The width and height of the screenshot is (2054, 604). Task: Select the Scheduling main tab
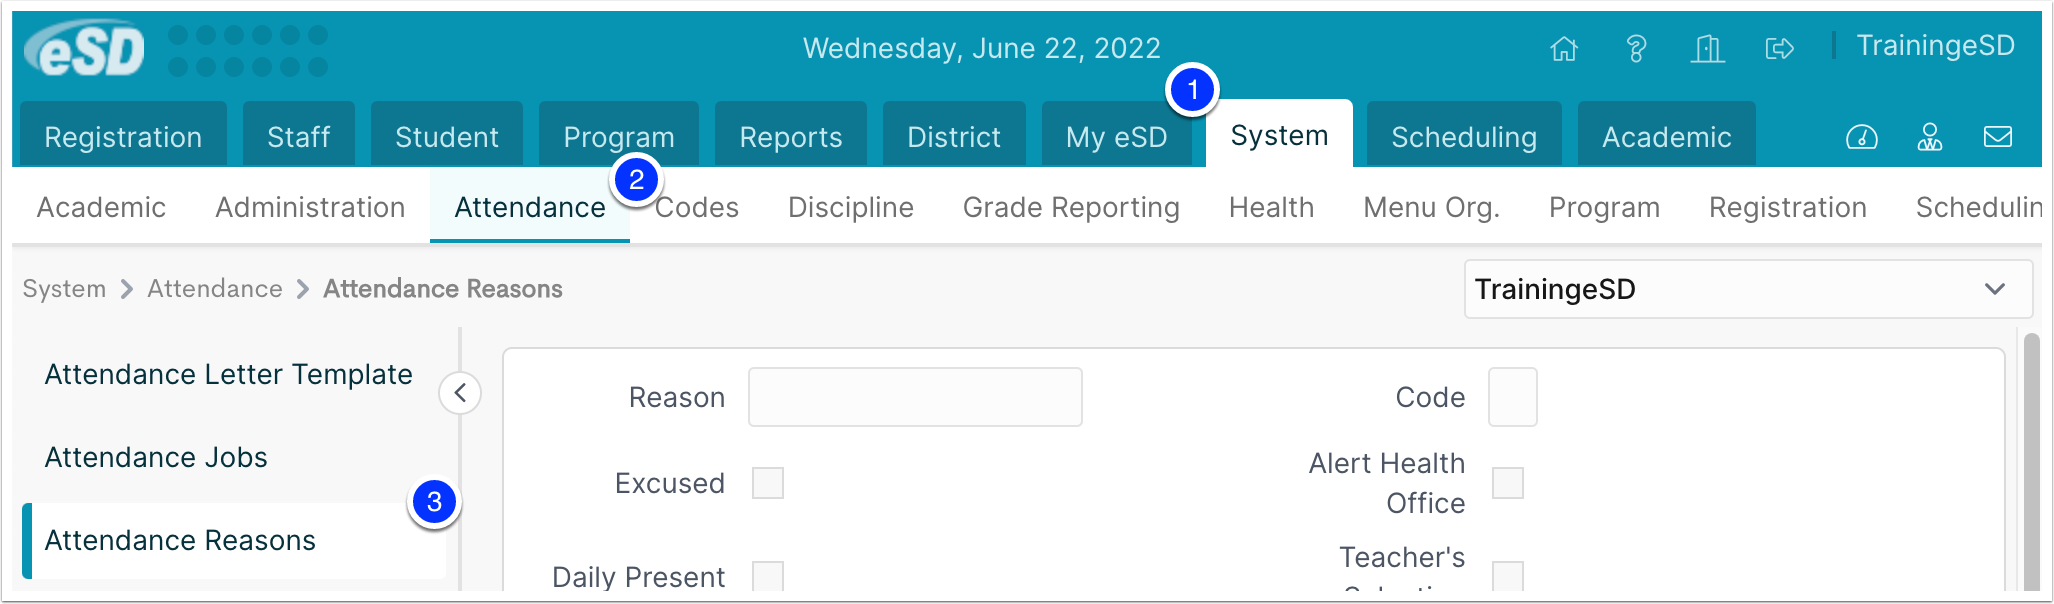coord(1464,136)
